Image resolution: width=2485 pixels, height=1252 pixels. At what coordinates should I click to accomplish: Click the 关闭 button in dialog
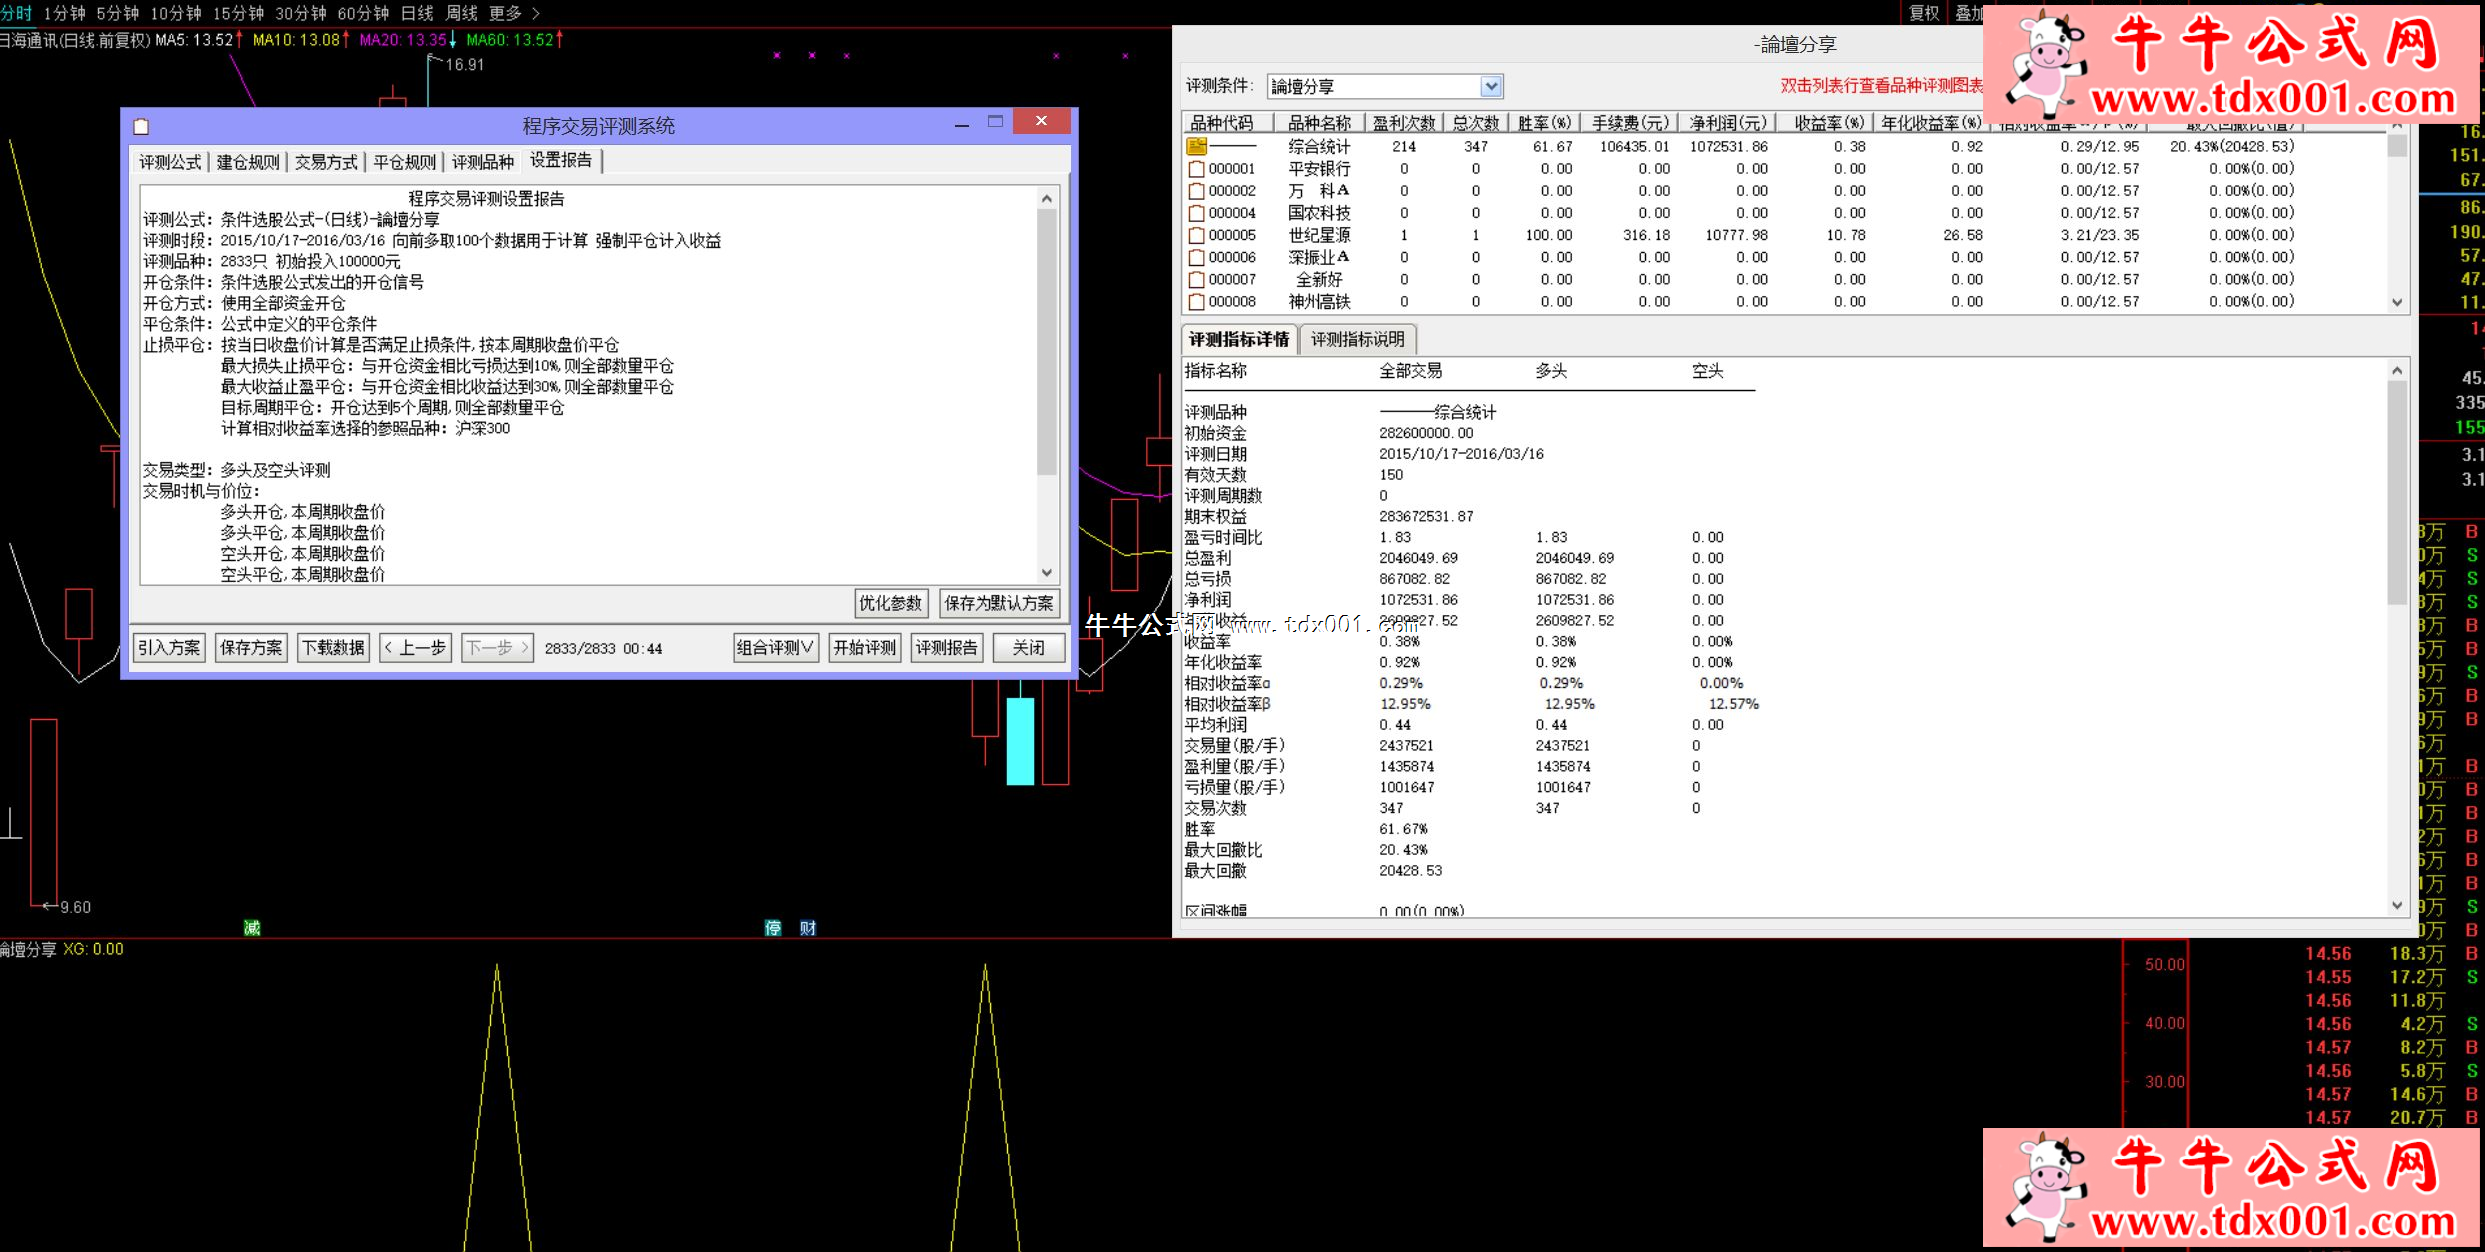click(x=1029, y=648)
